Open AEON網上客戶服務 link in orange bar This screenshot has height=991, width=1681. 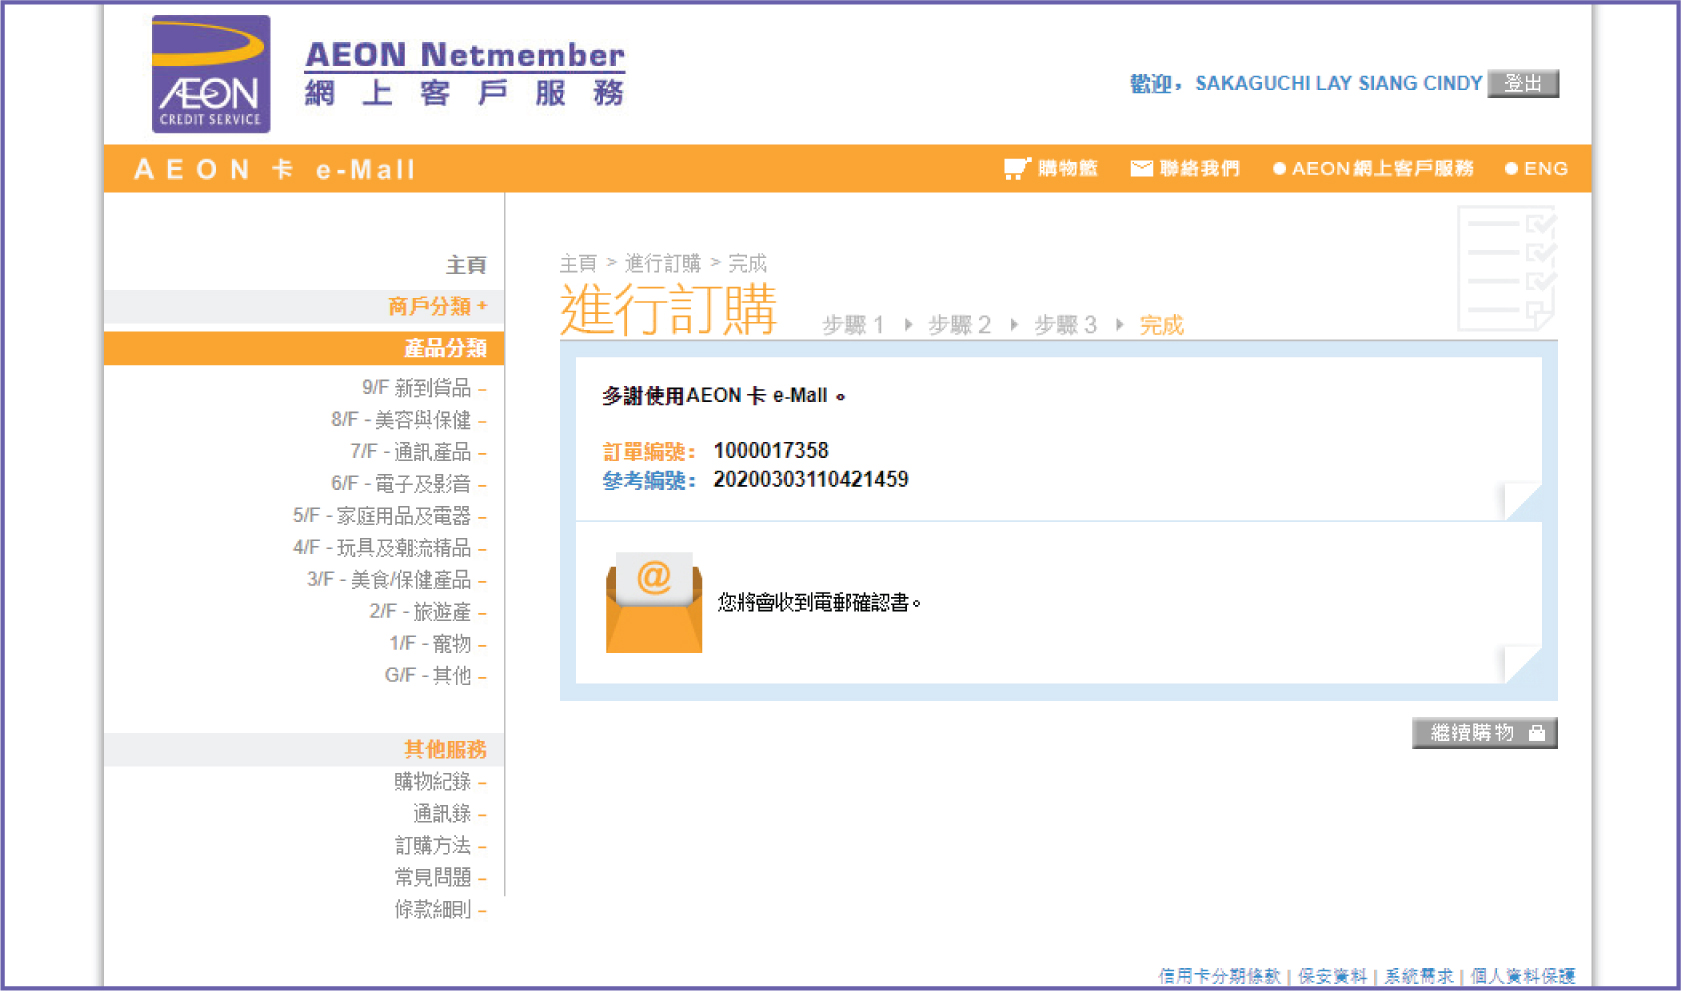1373,168
